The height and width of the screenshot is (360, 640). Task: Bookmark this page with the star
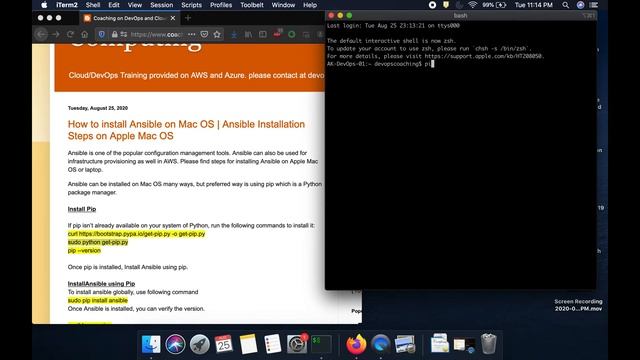click(x=217, y=34)
